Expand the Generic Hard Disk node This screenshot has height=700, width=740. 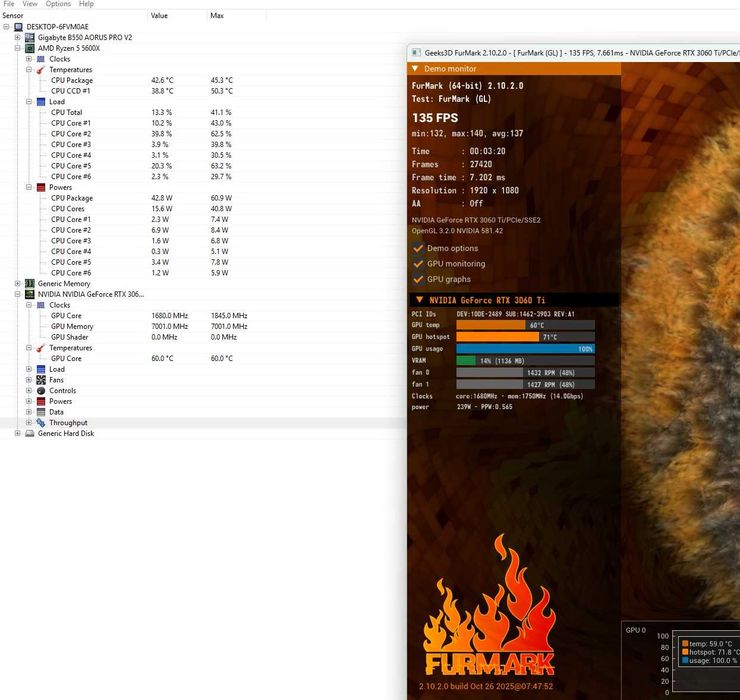17,433
